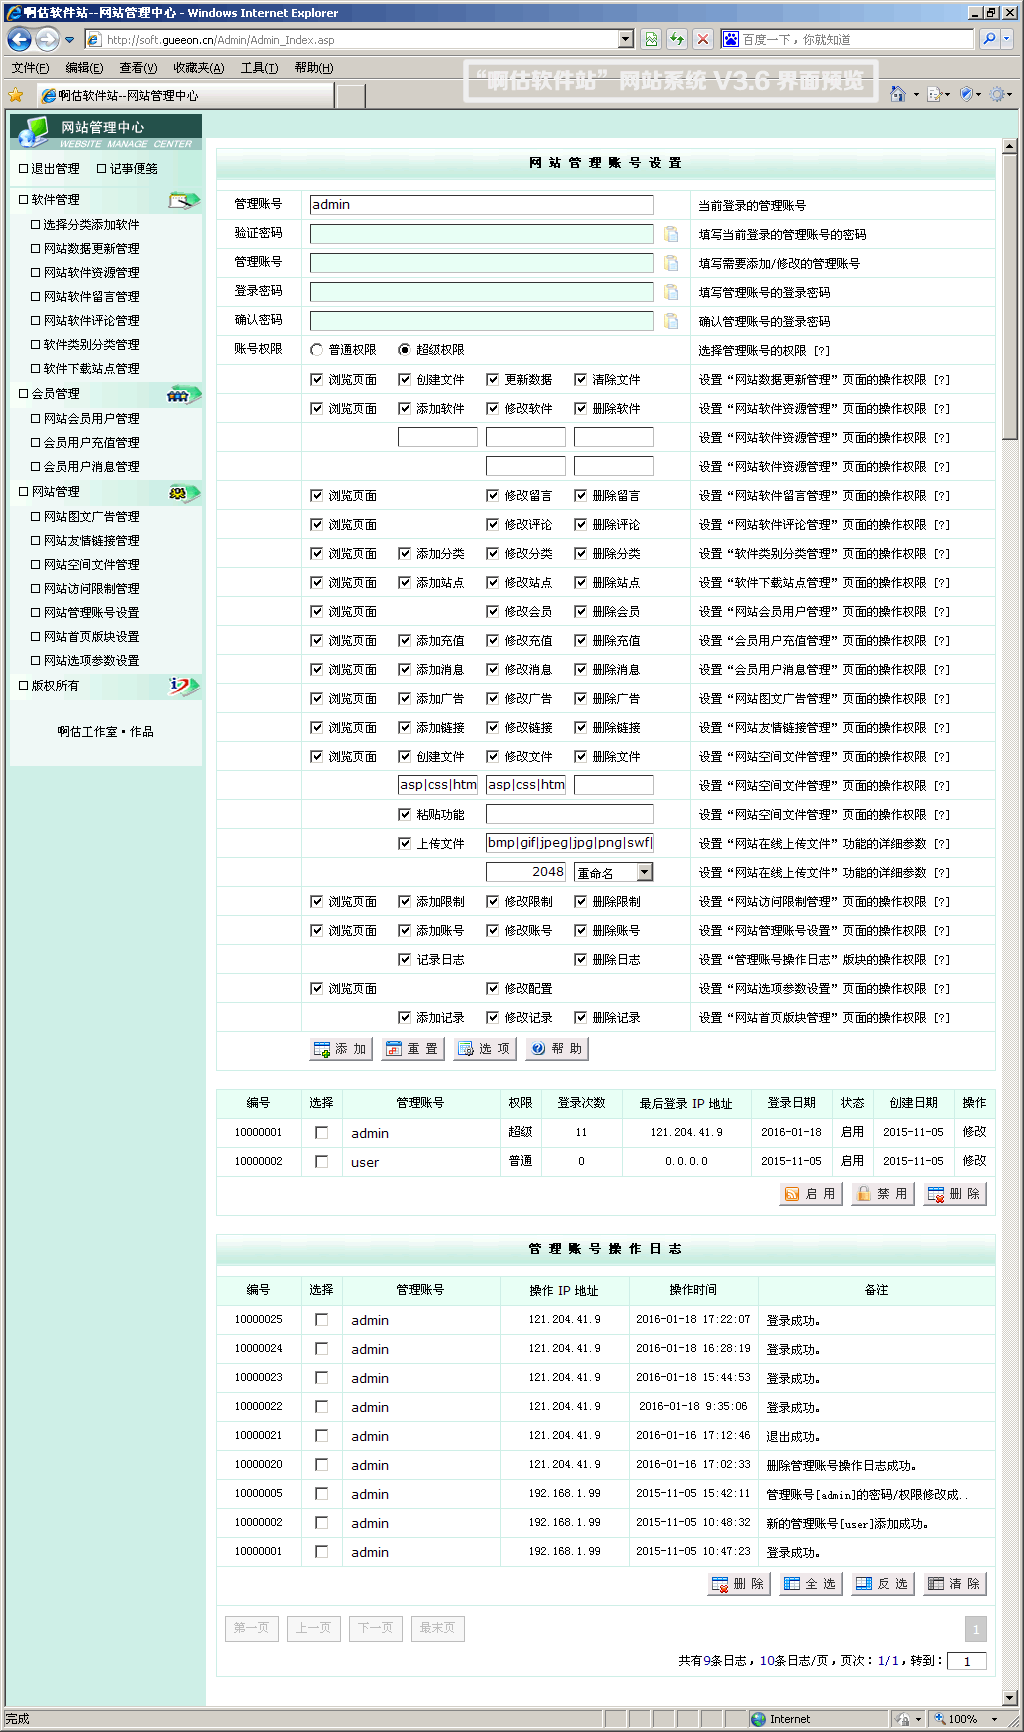This screenshot has height=1732, width=1024.
Task: Click the 软件管理 section folder icon
Action: pos(182,200)
